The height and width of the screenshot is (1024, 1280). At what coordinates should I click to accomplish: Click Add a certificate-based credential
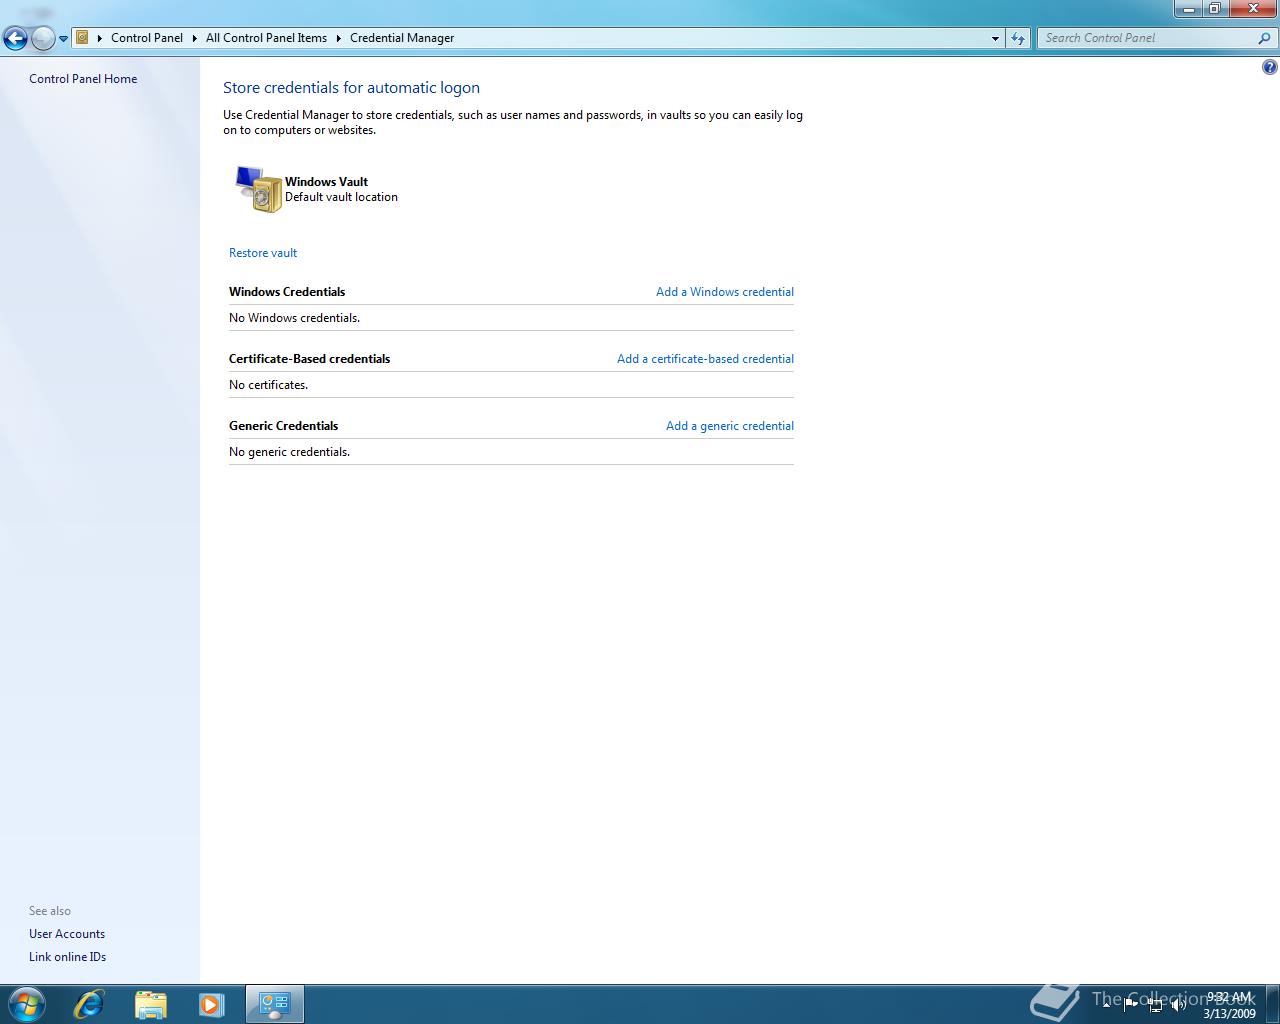[x=705, y=359]
